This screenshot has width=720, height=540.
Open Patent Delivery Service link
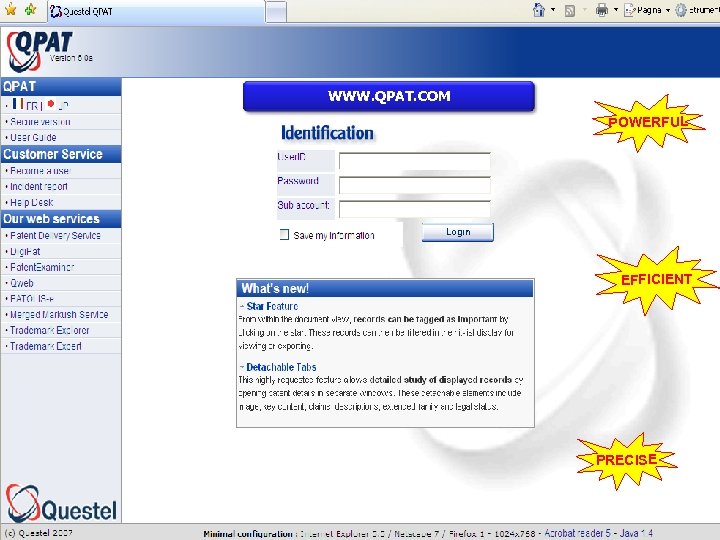[55, 236]
